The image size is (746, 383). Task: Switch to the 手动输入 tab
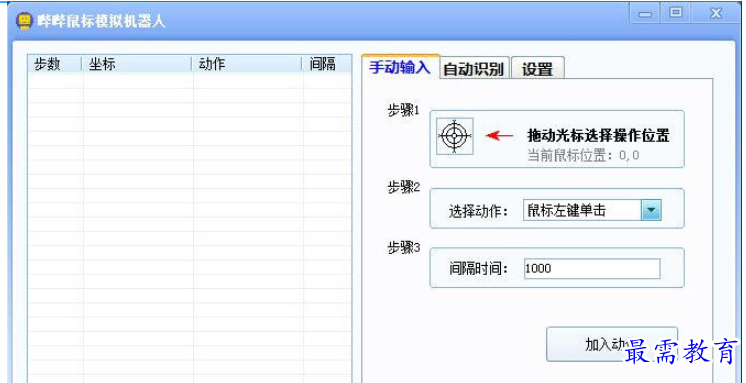coord(400,67)
